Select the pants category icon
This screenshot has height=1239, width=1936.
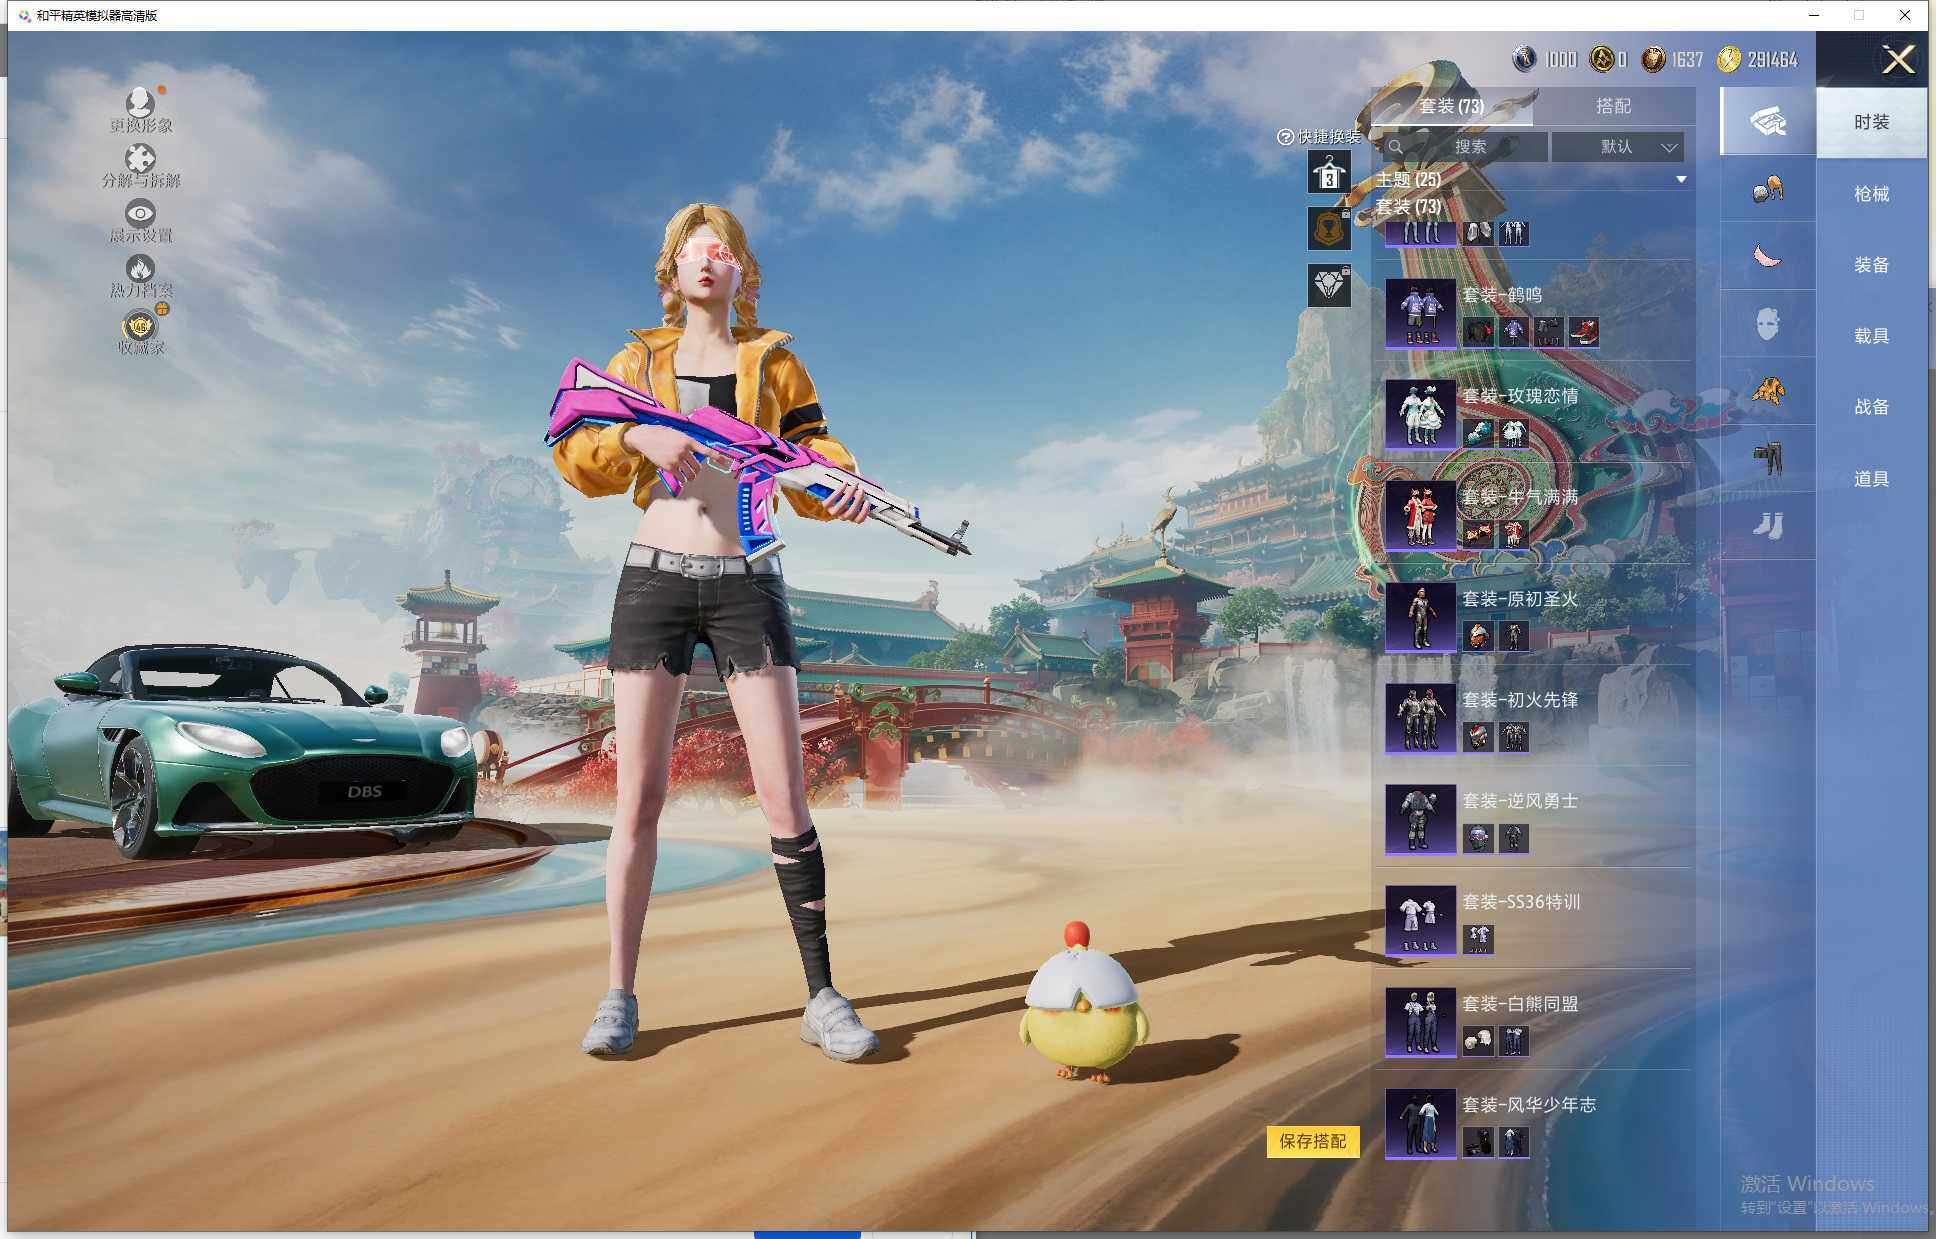click(x=1767, y=458)
